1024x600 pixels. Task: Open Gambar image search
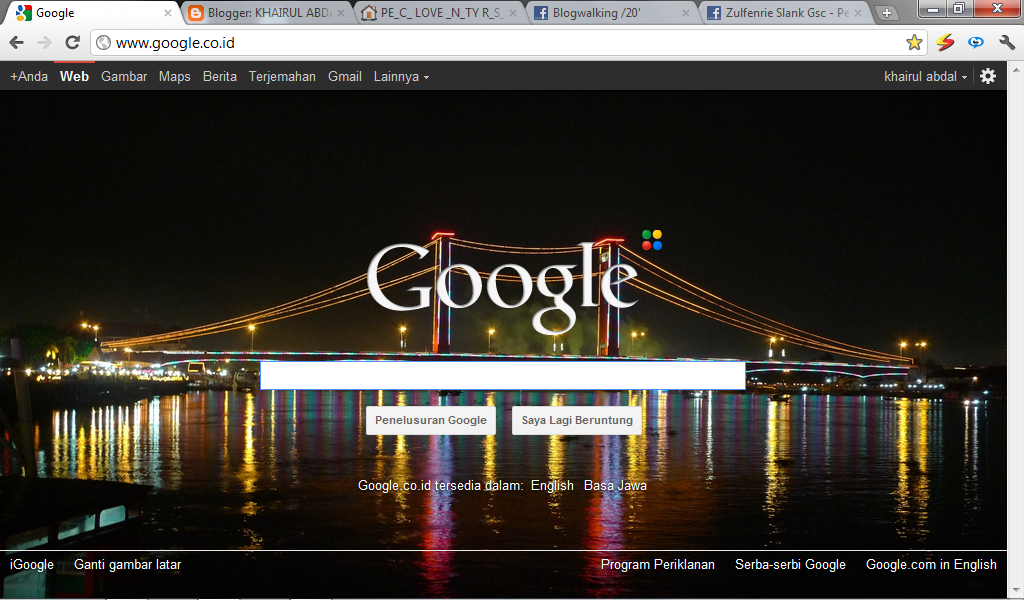124,76
